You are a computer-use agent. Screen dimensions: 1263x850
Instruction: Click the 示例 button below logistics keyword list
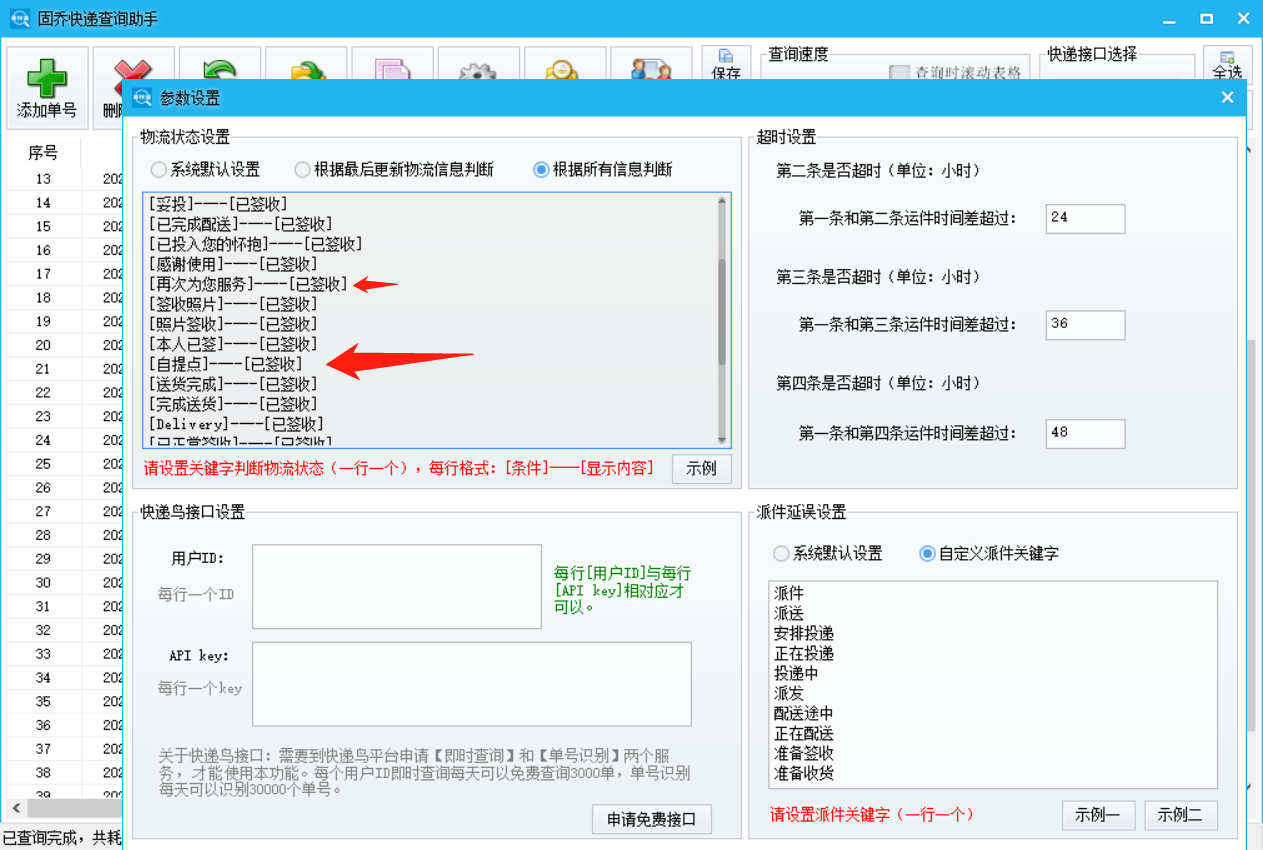(701, 469)
